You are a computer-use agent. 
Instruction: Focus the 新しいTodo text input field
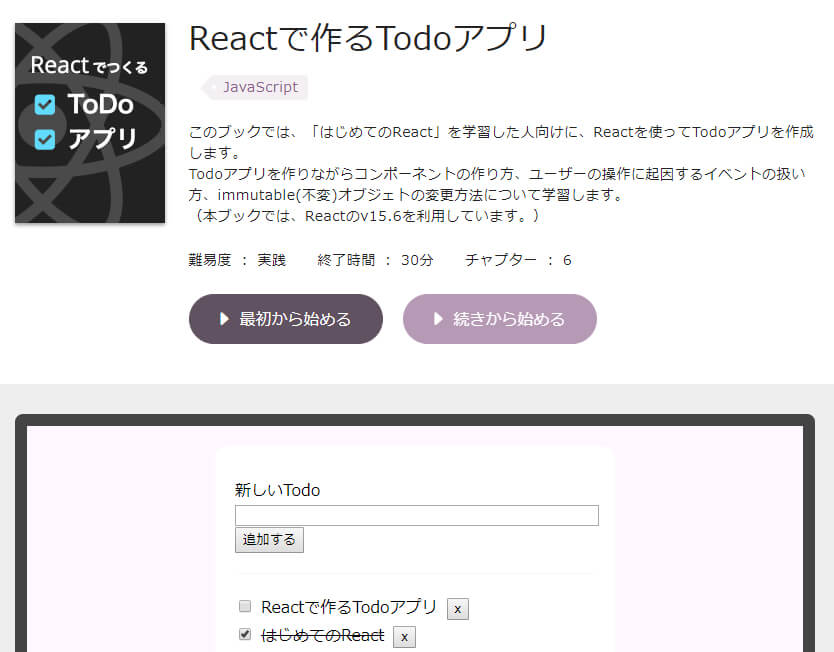pos(416,515)
